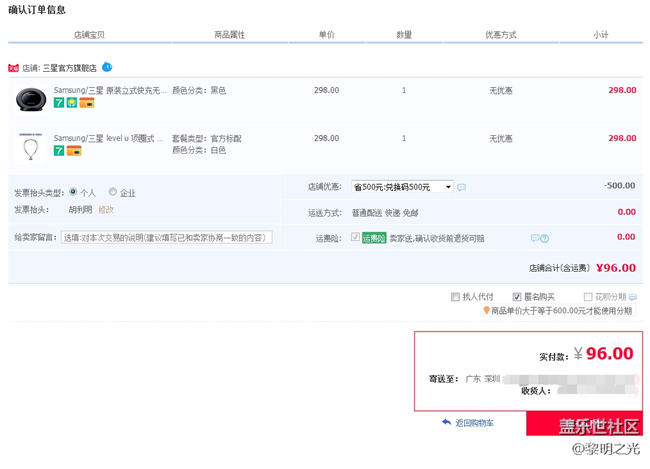Open the level u neckband headset thumbnail
The image size is (650, 469).
(30, 148)
